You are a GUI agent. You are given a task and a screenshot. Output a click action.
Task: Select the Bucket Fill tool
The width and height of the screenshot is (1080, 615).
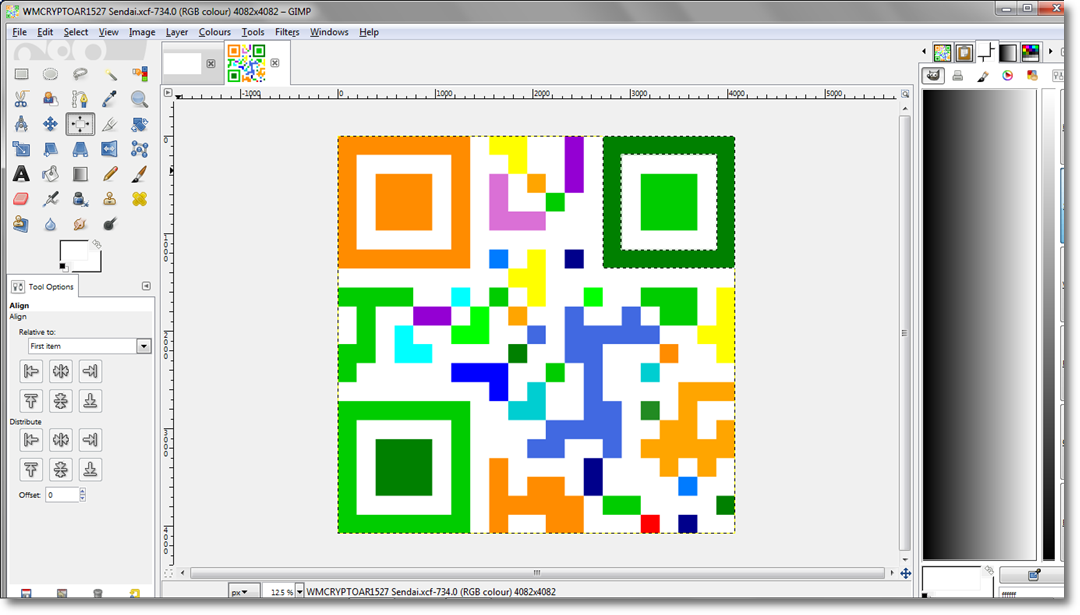click(50, 174)
